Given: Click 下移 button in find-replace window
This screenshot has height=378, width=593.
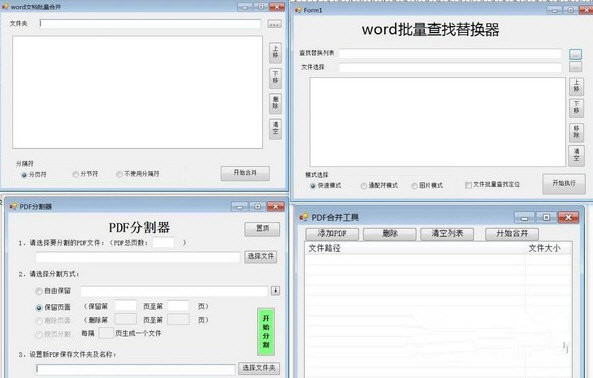Looking at the screenshot, I should (x=576, y=108).
